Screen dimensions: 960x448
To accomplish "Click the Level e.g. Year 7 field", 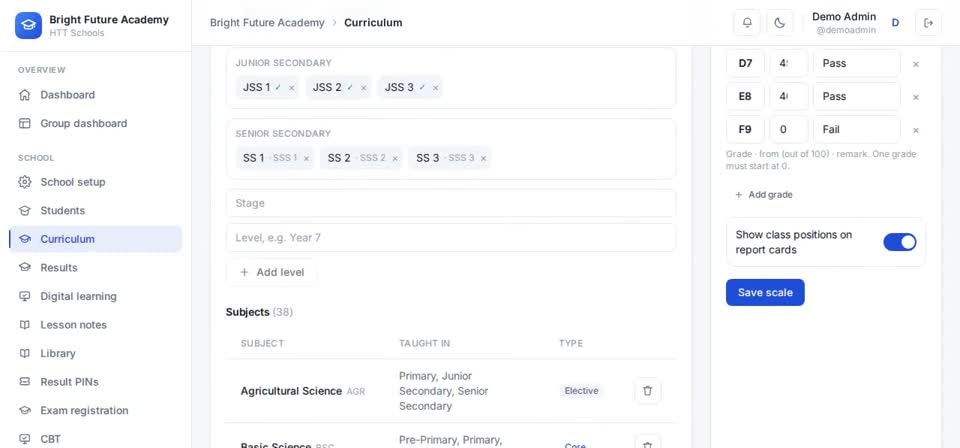I will [x=451, y=237].
